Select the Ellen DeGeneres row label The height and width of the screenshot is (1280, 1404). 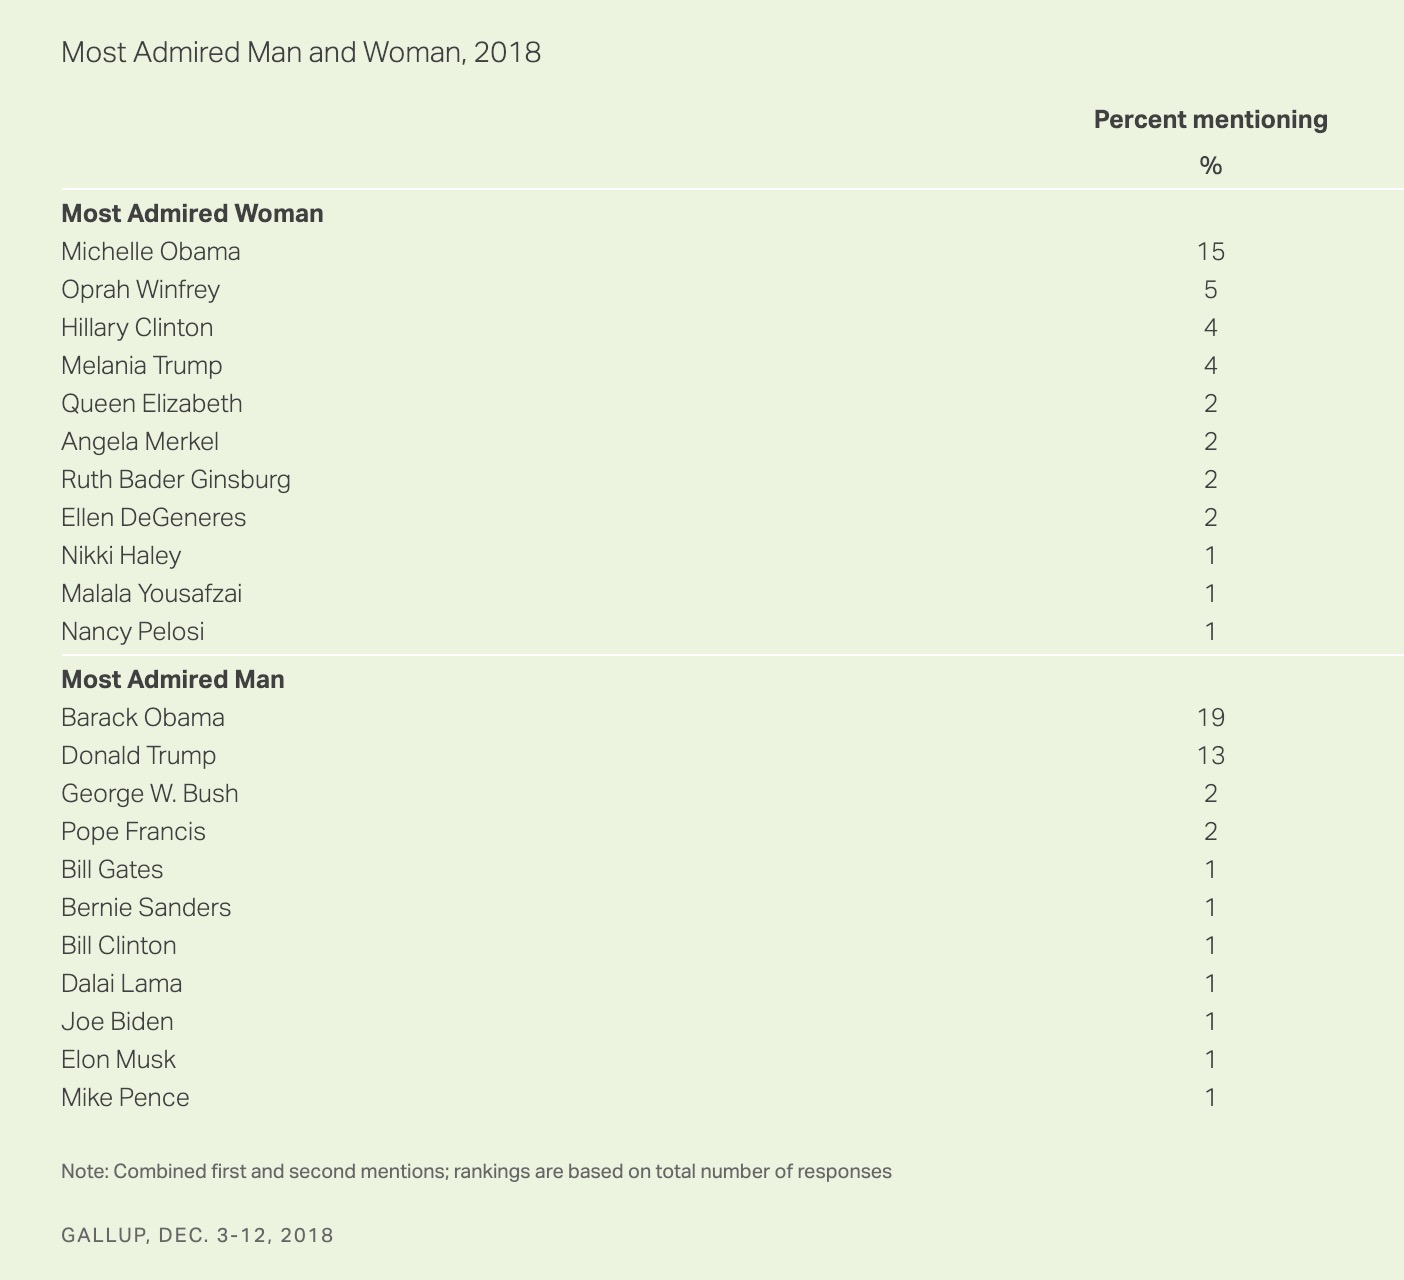coord(153,517)
